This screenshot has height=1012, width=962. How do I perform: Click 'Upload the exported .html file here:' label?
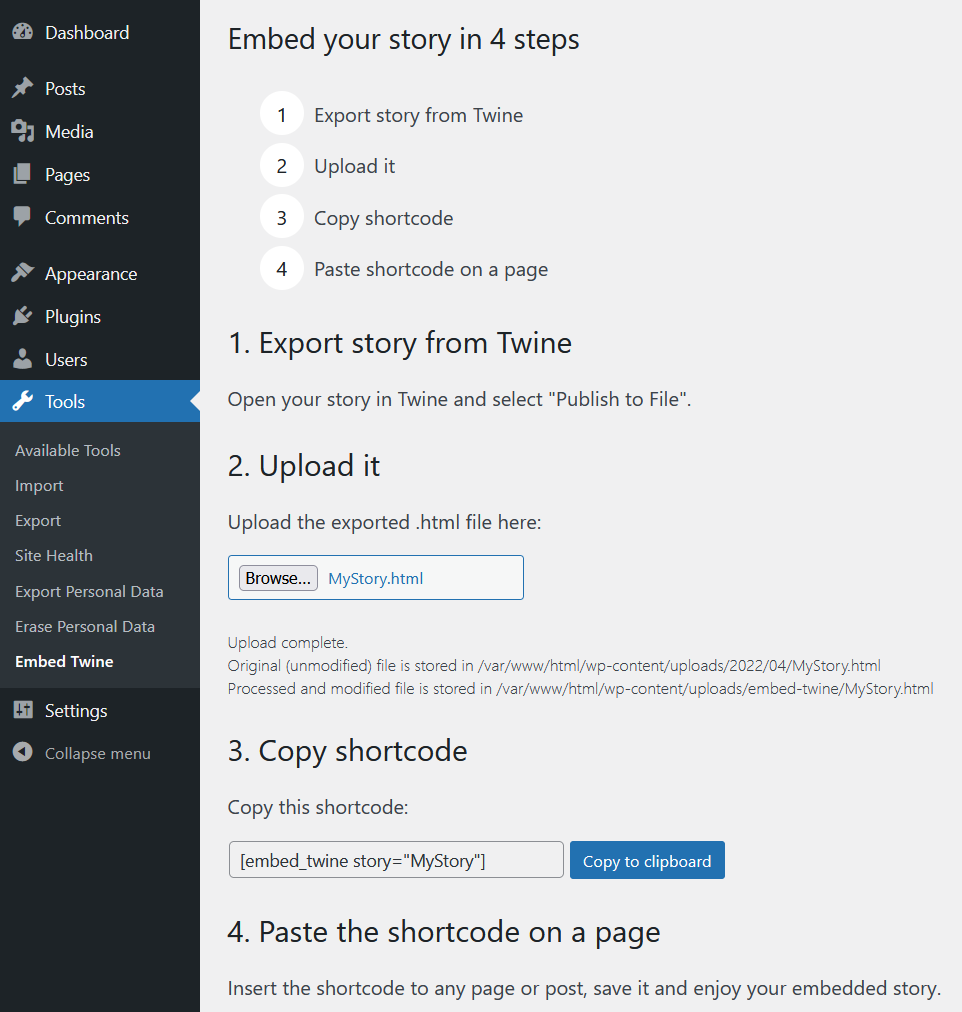(x=385, y=522)
